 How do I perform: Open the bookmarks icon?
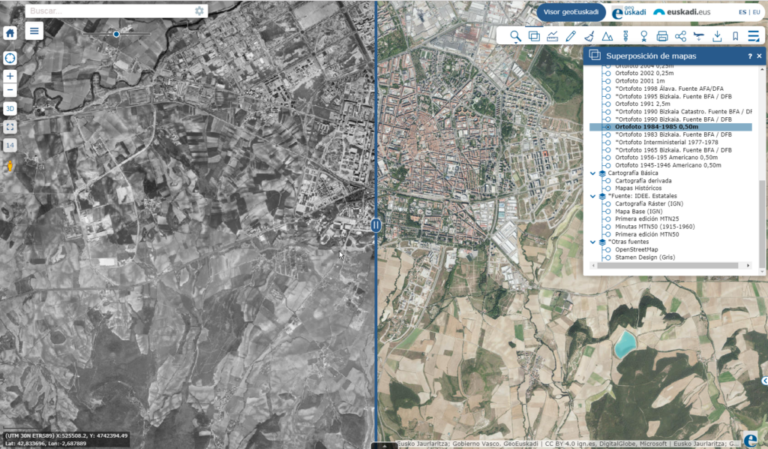(x=735, y=36)
